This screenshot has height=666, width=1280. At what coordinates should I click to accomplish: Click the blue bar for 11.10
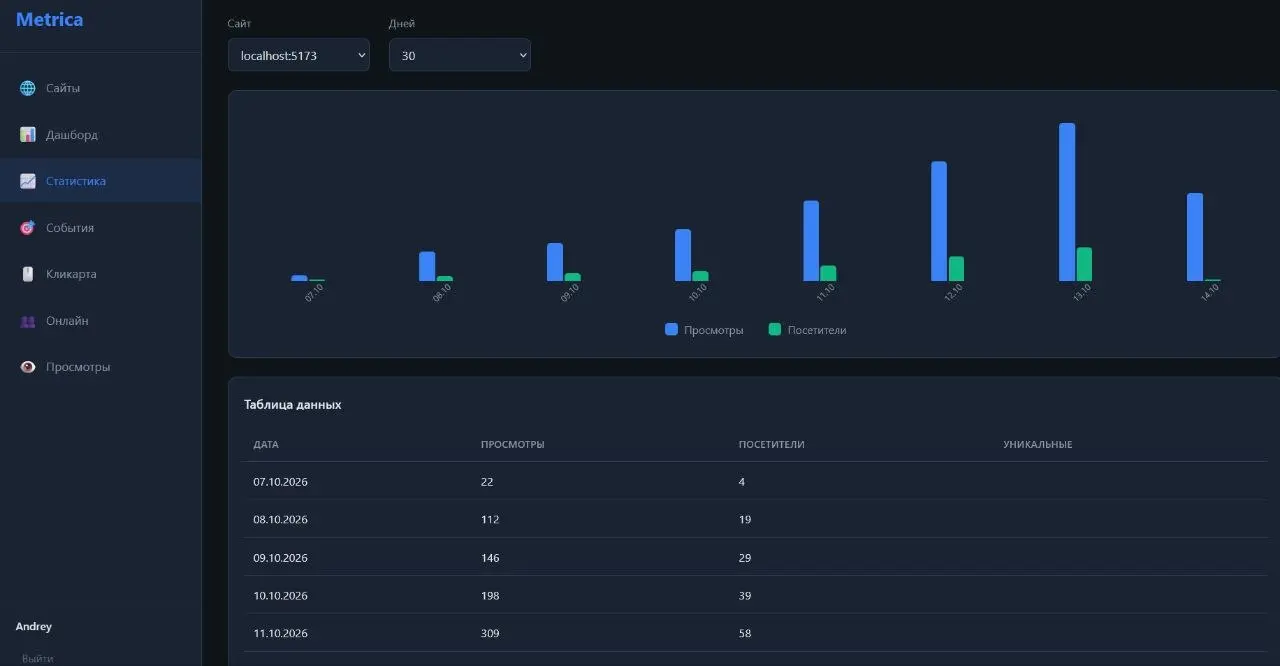pyautogui.click(x=811, y=241)
